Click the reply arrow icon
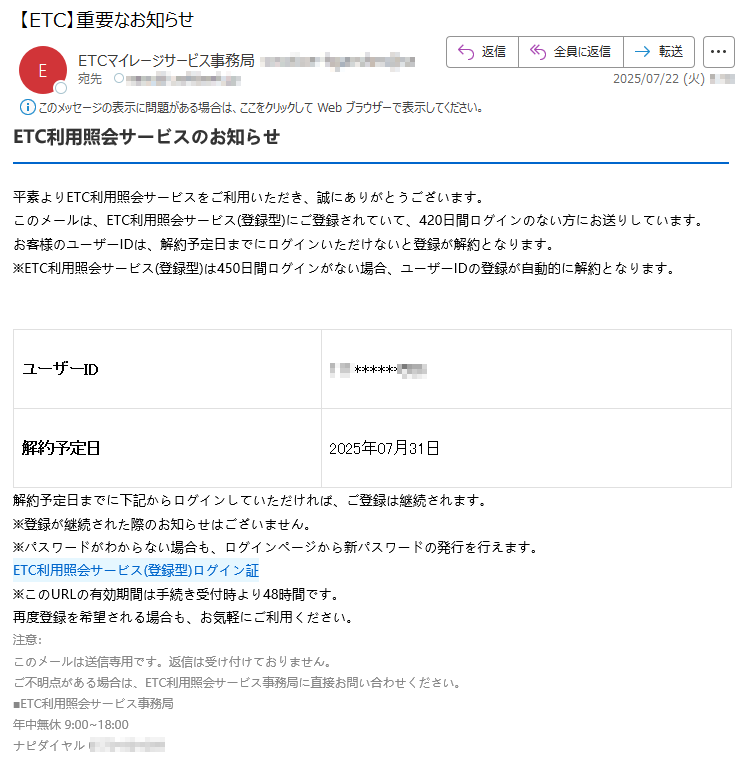Viewport: 741px width, 761px height. pyautogui.click(x=466, y=52)
